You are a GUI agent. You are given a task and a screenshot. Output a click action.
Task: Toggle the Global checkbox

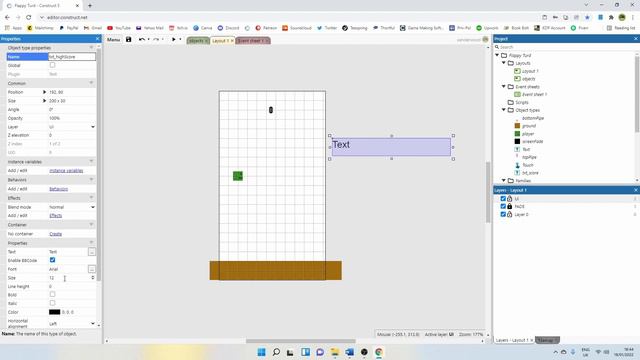pyautogui.click(x=52, y=65)
